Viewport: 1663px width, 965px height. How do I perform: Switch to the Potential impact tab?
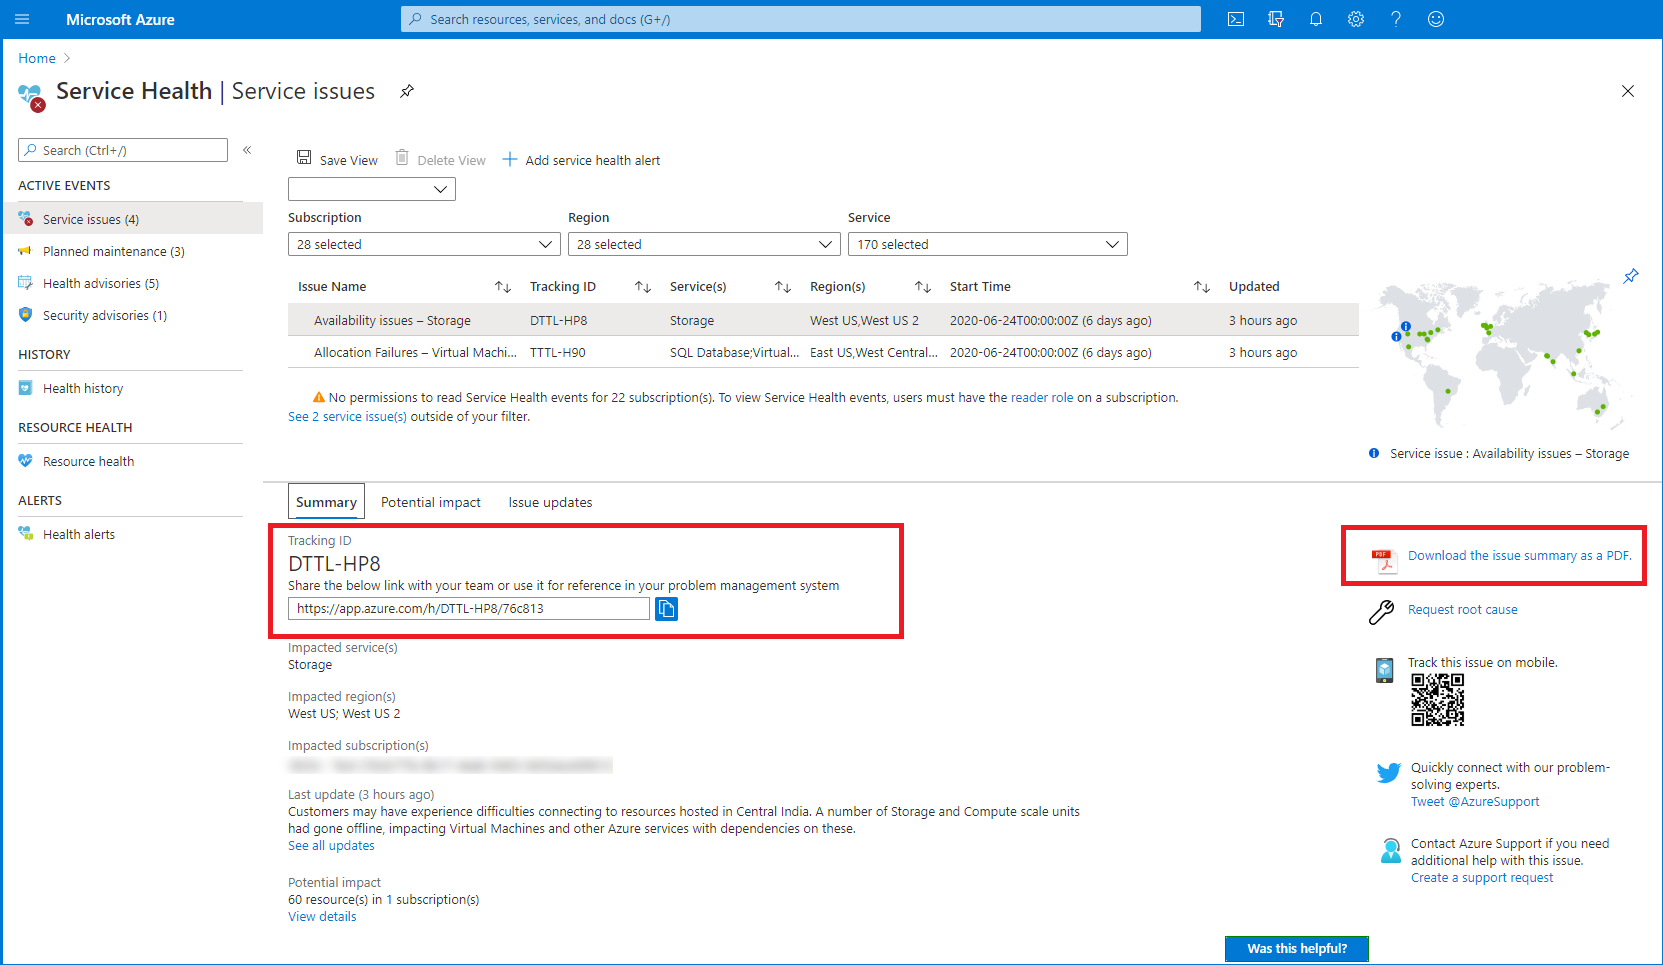(430, 502)
